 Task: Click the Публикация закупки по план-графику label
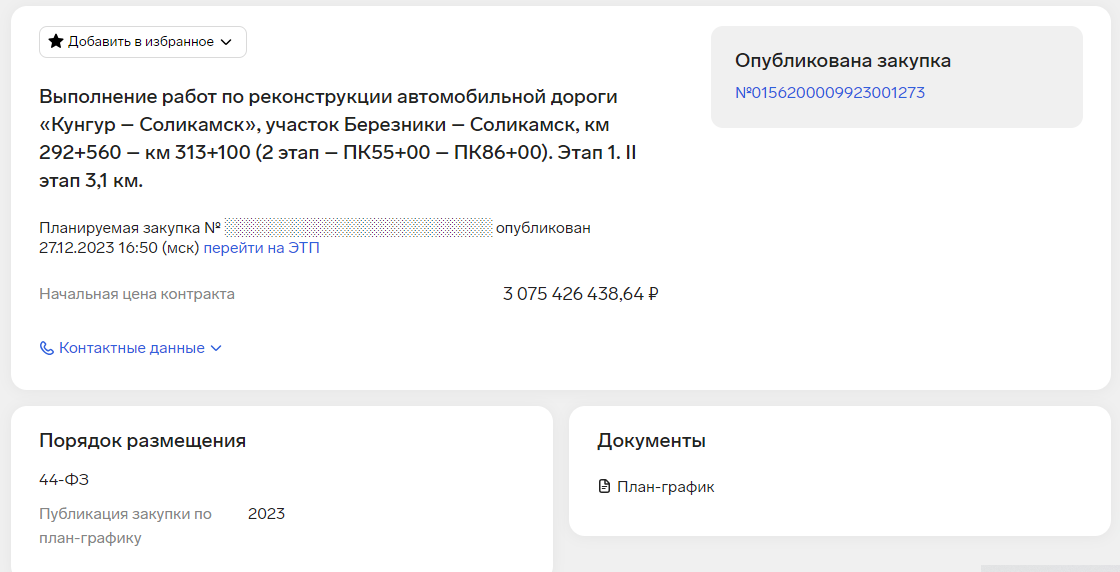tap(125, 526)
